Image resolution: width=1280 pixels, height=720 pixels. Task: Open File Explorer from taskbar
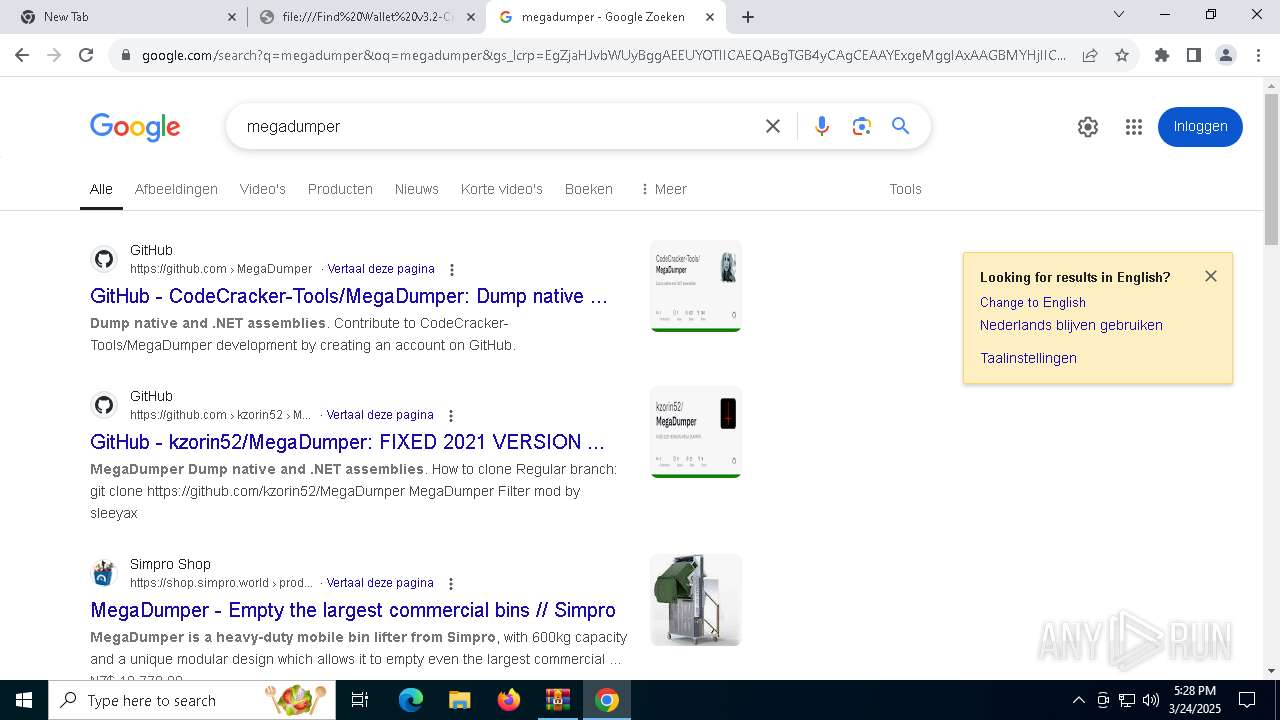[x=459, y=700]
